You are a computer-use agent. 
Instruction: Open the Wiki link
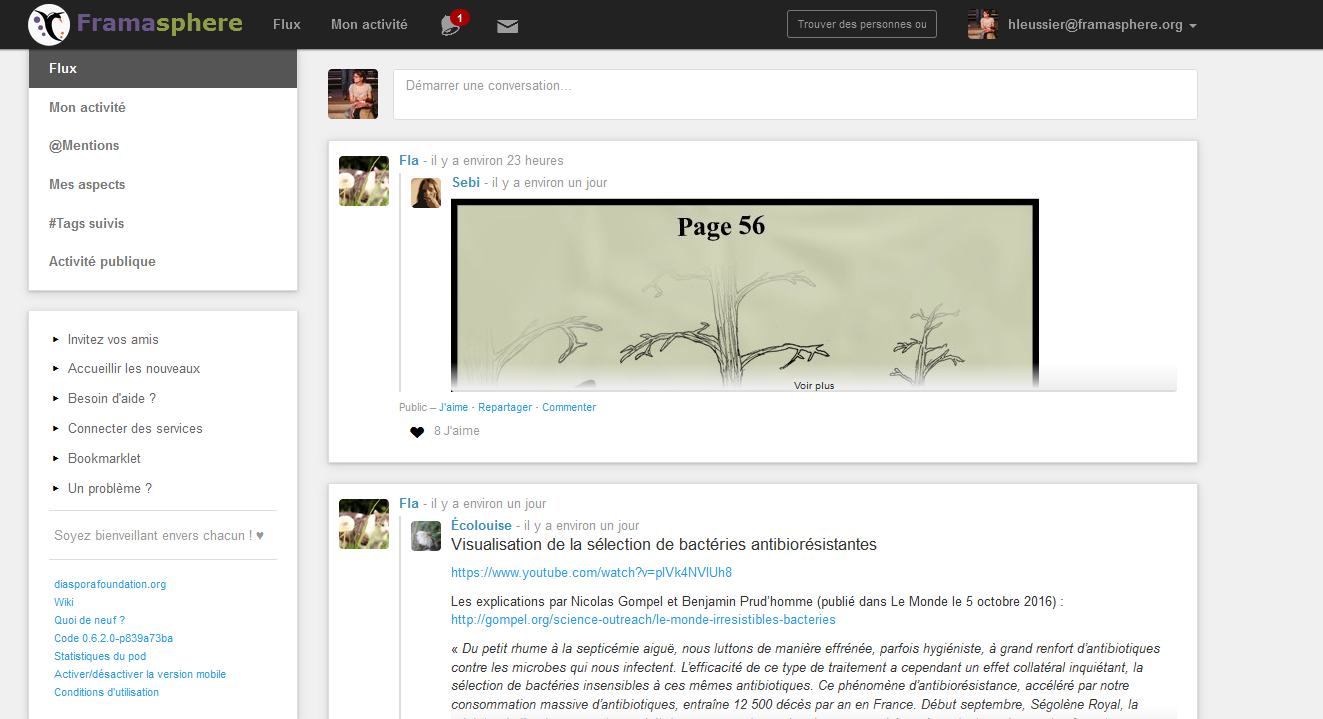pos(64,603)
